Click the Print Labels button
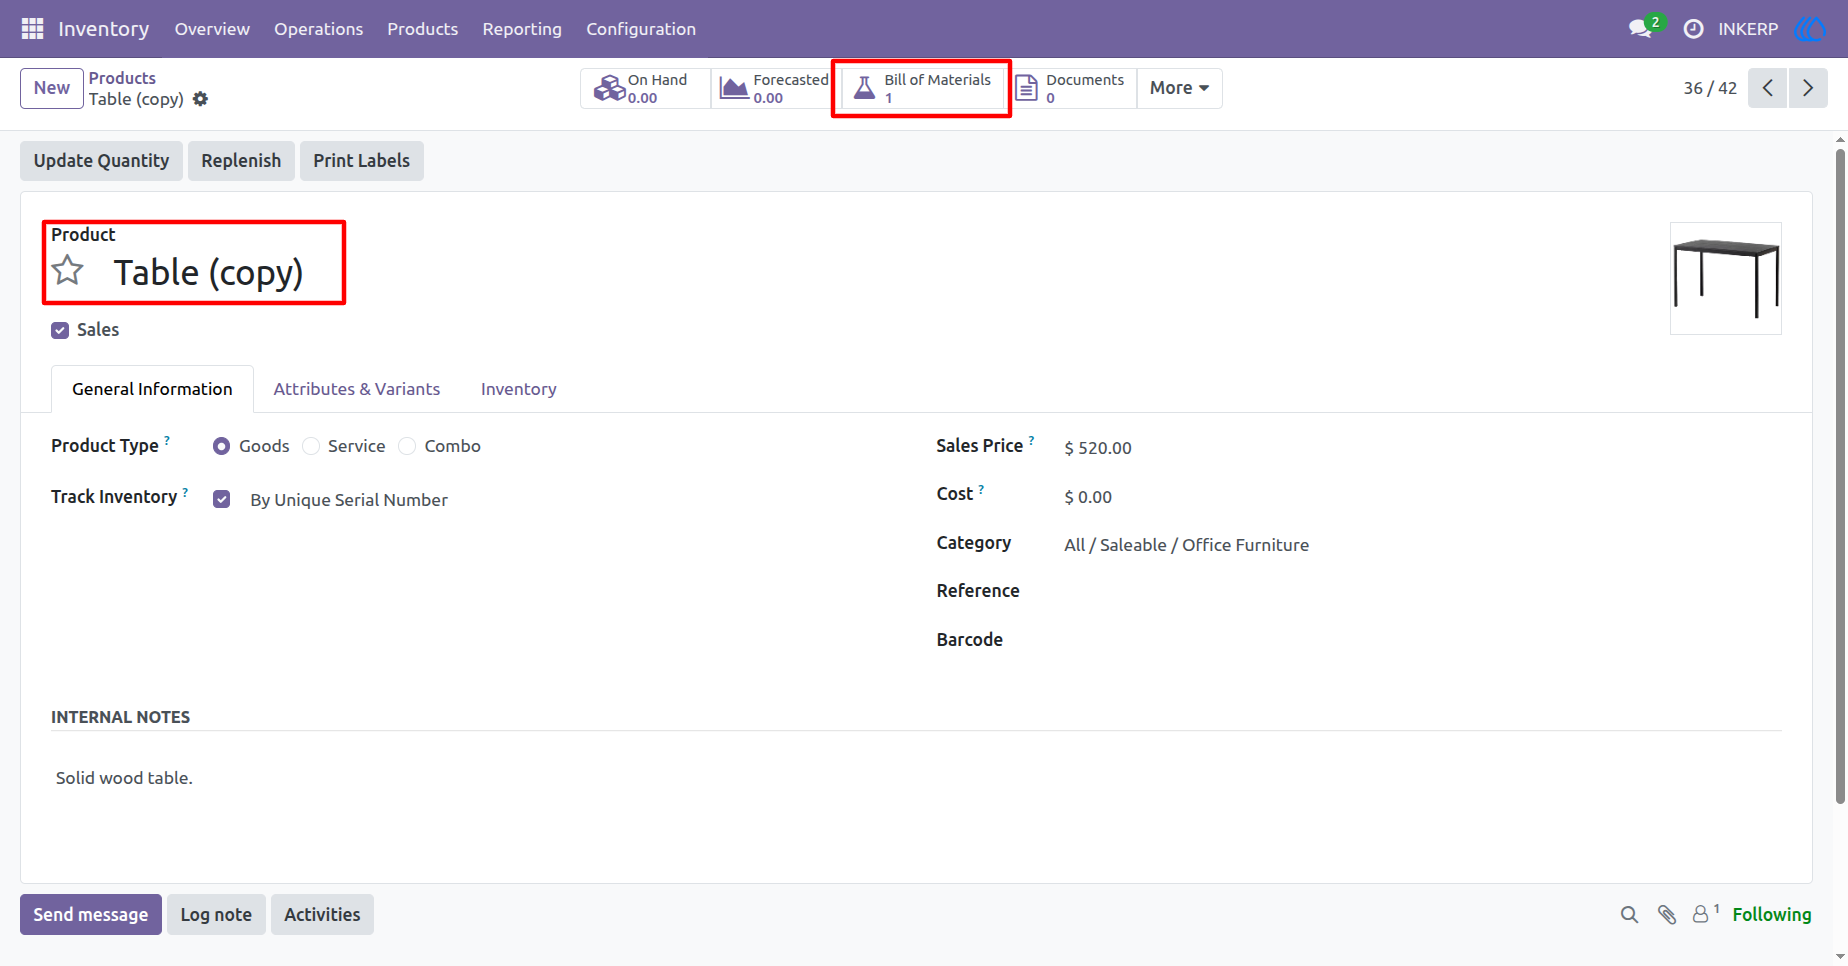The width and height of the screenshot is (1848, 966). tap(362, 161)
